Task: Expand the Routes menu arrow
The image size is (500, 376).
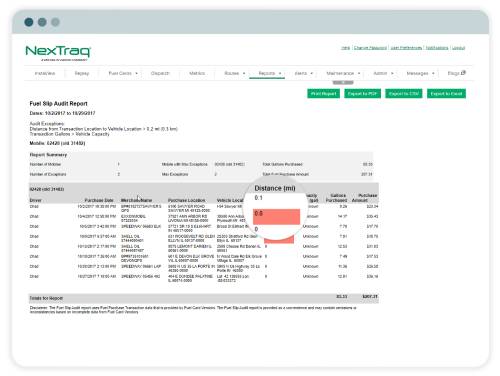Action: tap(244, 73)
